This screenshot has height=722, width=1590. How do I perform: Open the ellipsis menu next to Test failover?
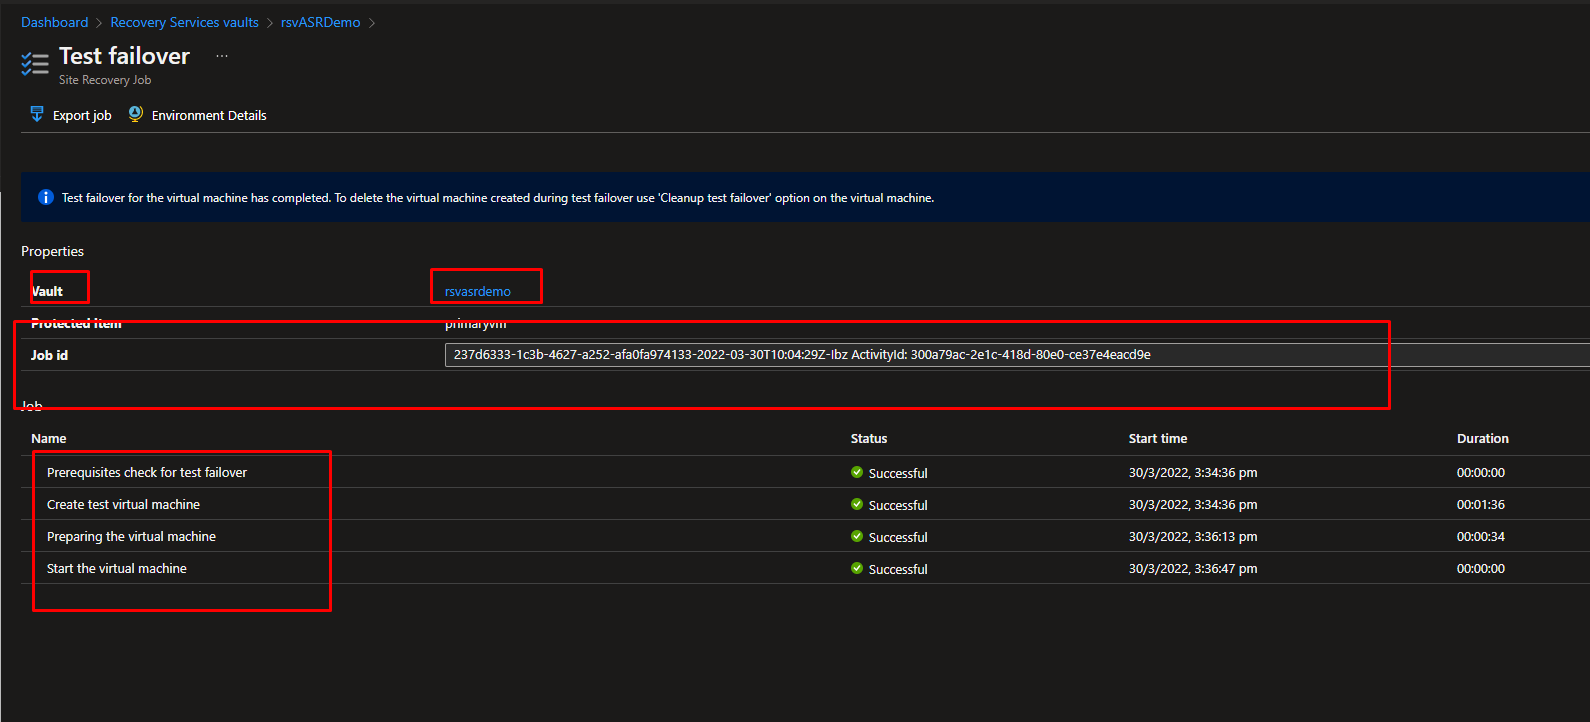(x=222, y=56)
